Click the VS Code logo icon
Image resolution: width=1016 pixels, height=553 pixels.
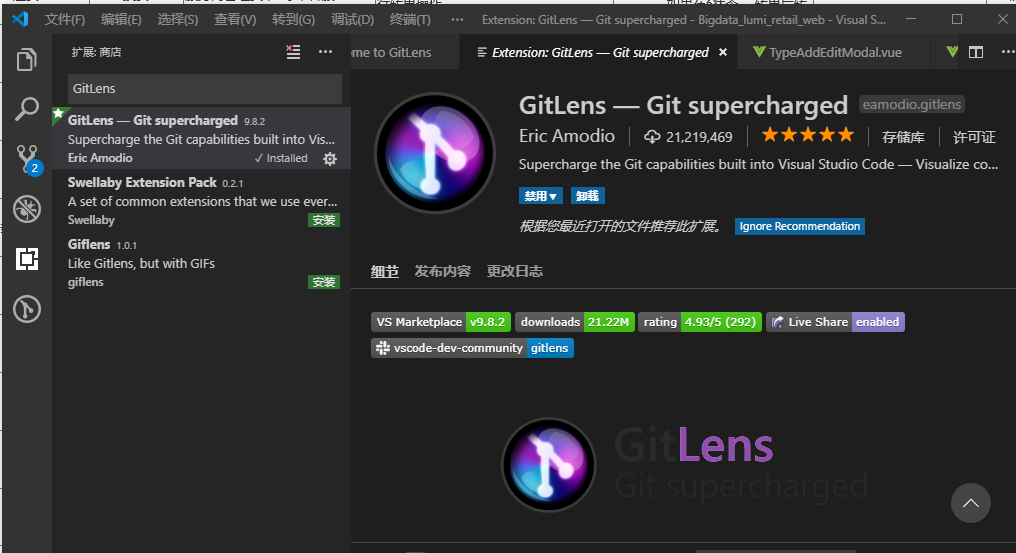click(x=20, y=19)
